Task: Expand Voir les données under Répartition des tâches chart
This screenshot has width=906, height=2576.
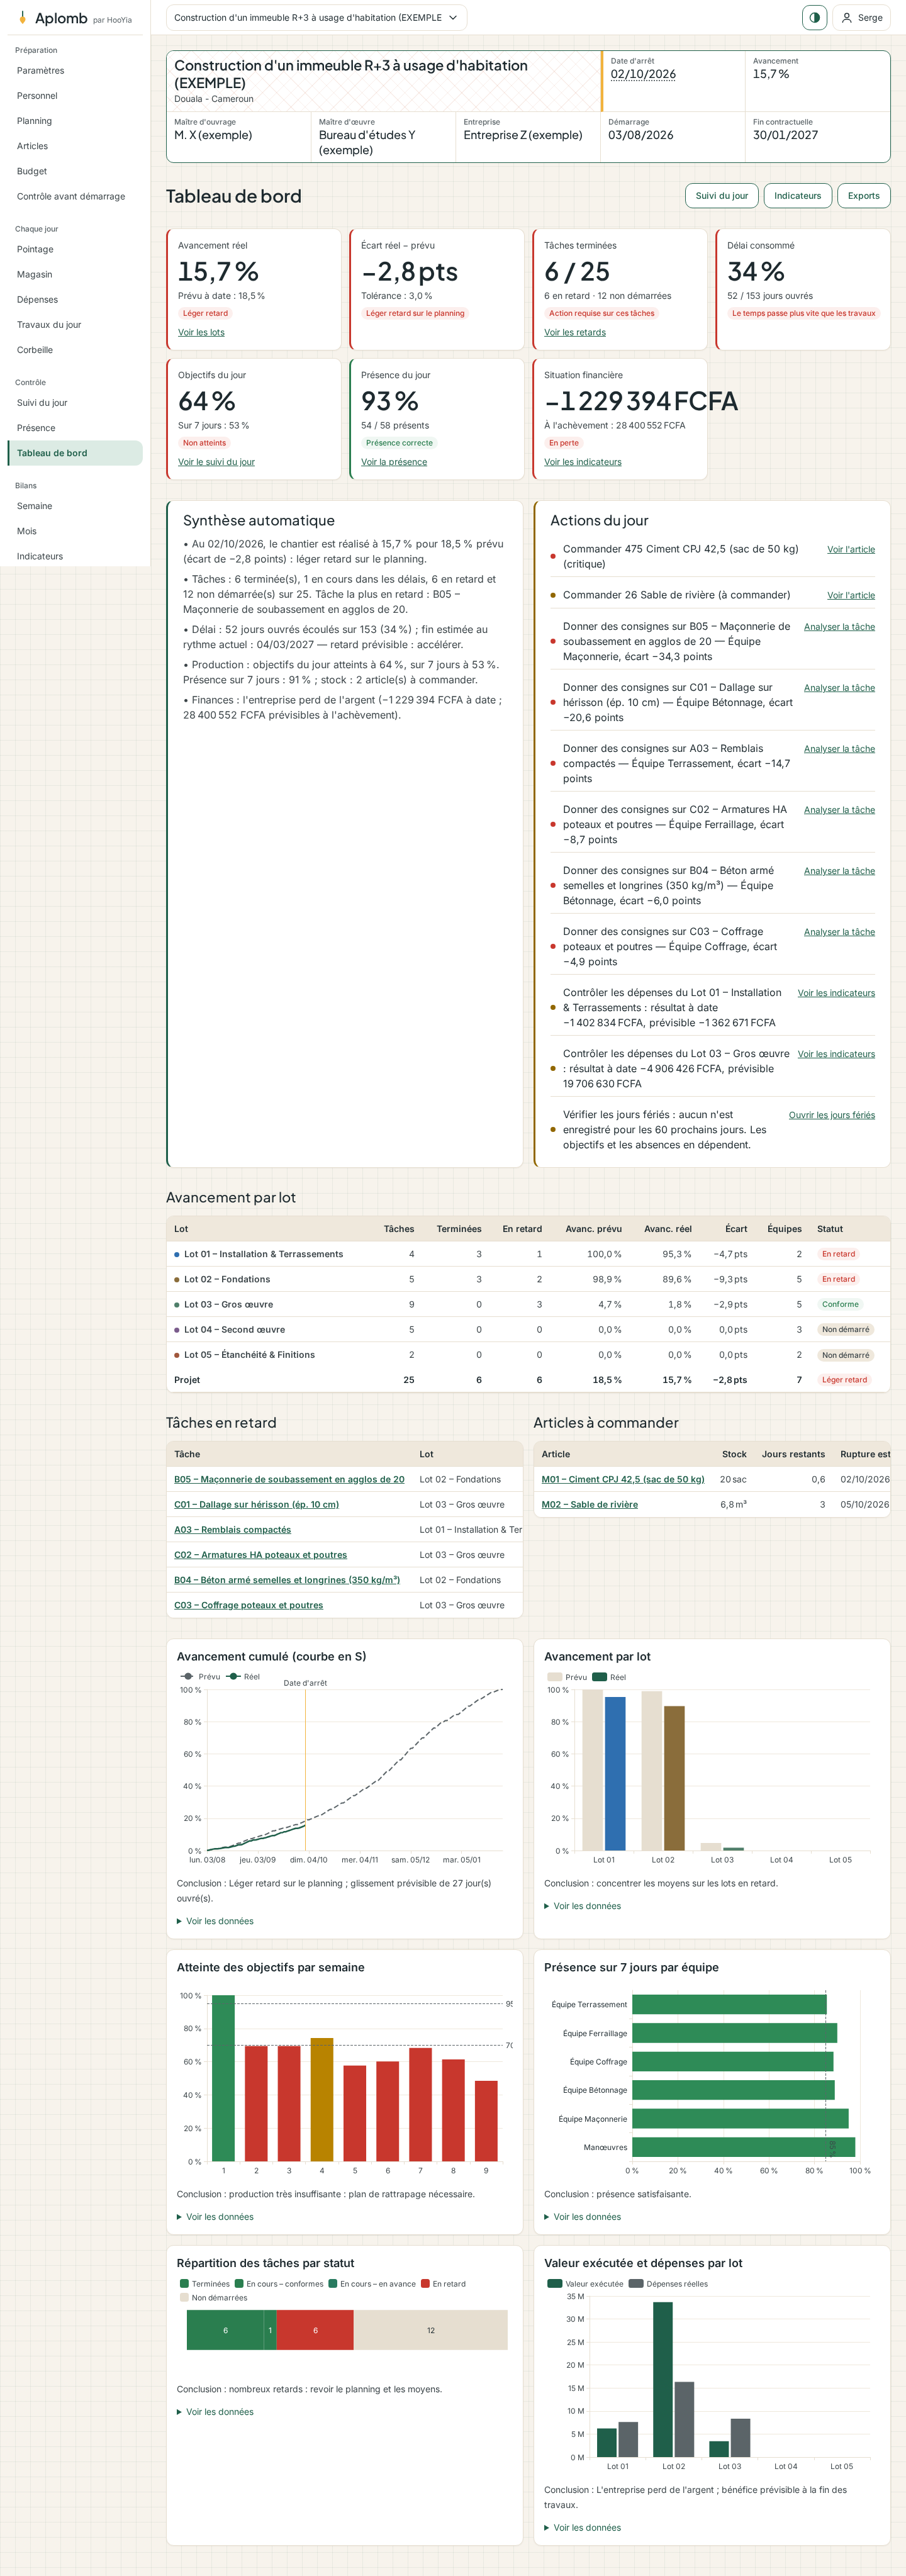Action: coord(215,2412)
